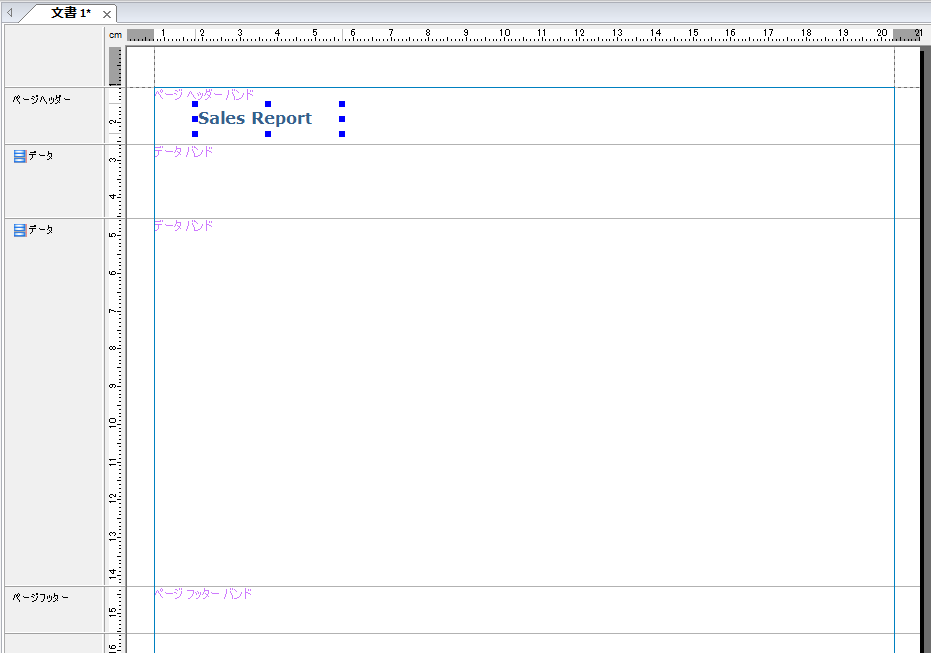Click the lower データ band icon in left panel

click(x=20, y=230)
